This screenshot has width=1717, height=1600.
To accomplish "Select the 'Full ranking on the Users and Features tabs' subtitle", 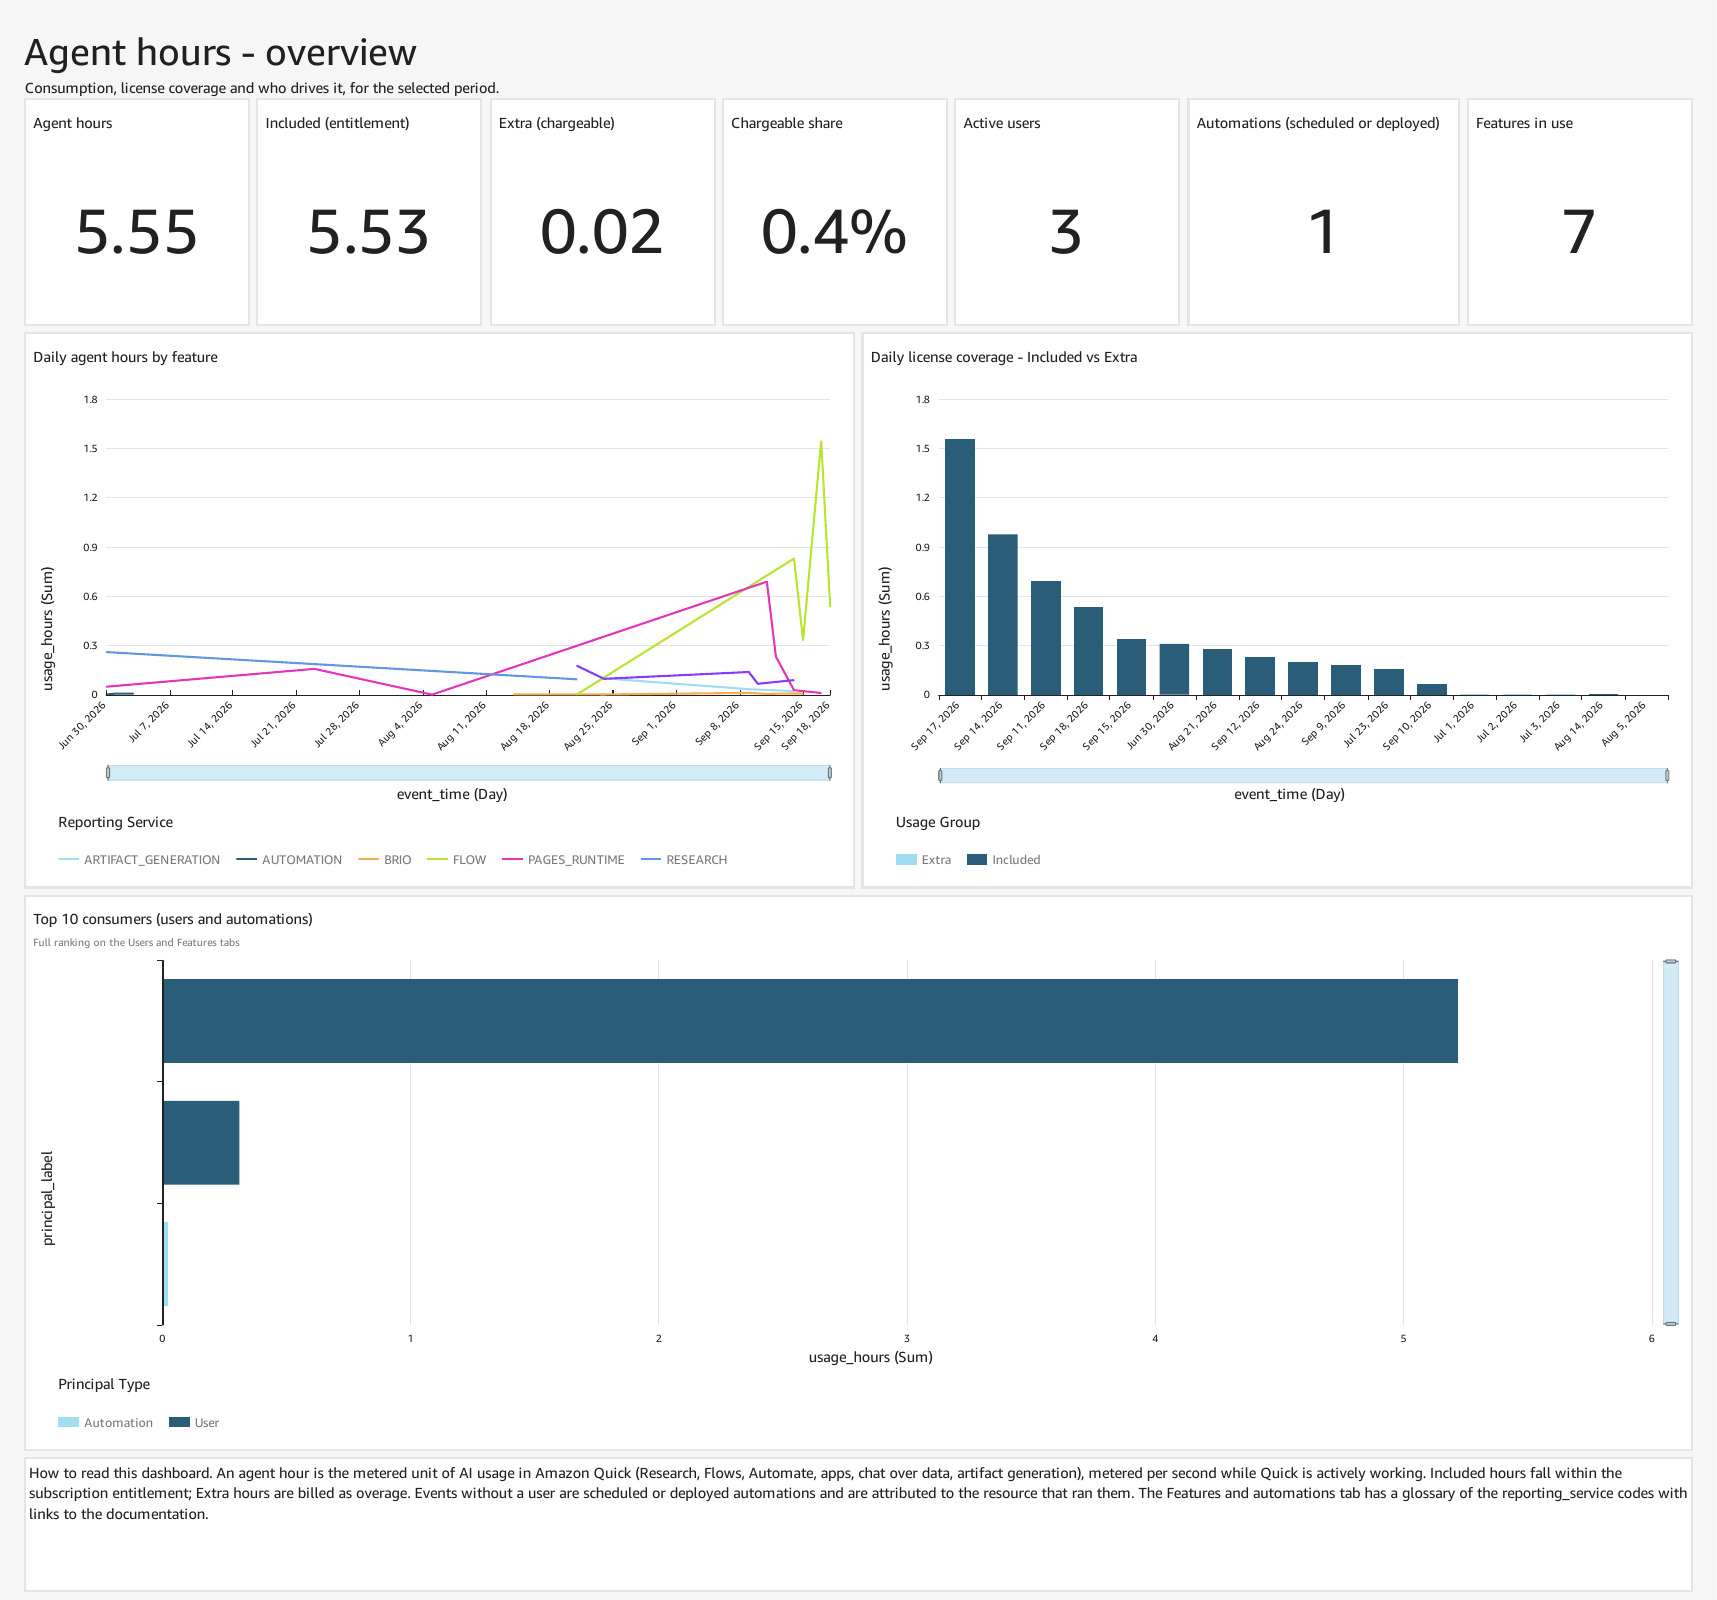I will (136, 942).
